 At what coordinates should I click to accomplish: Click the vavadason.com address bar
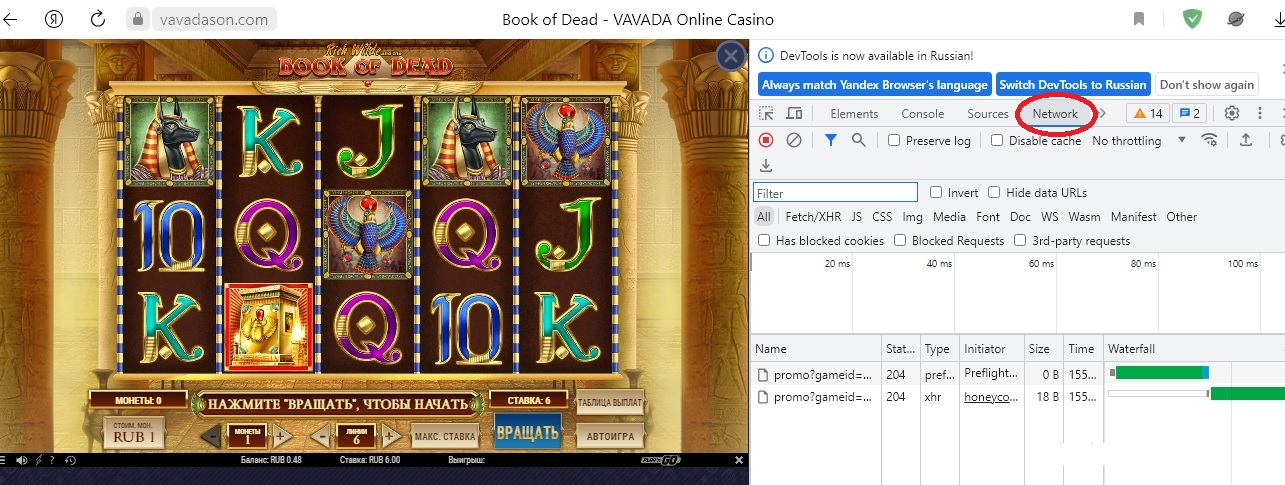point(214,19)
